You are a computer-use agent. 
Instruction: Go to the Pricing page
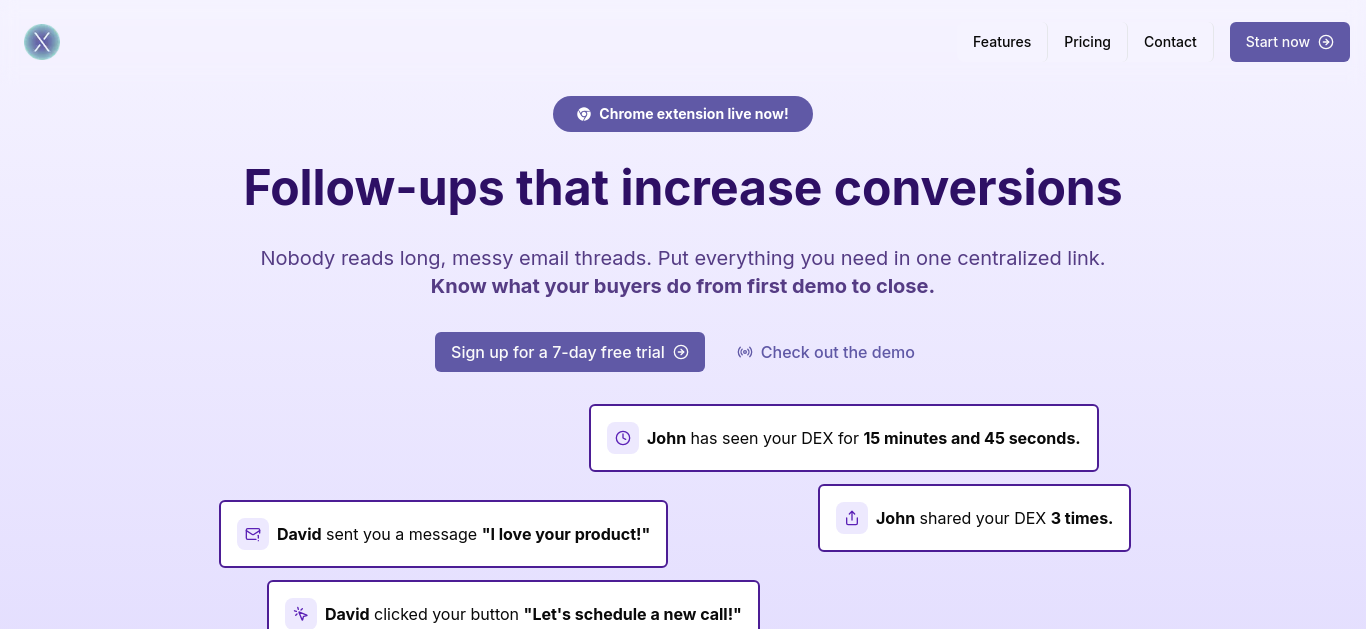click(x=1087, y=42)
